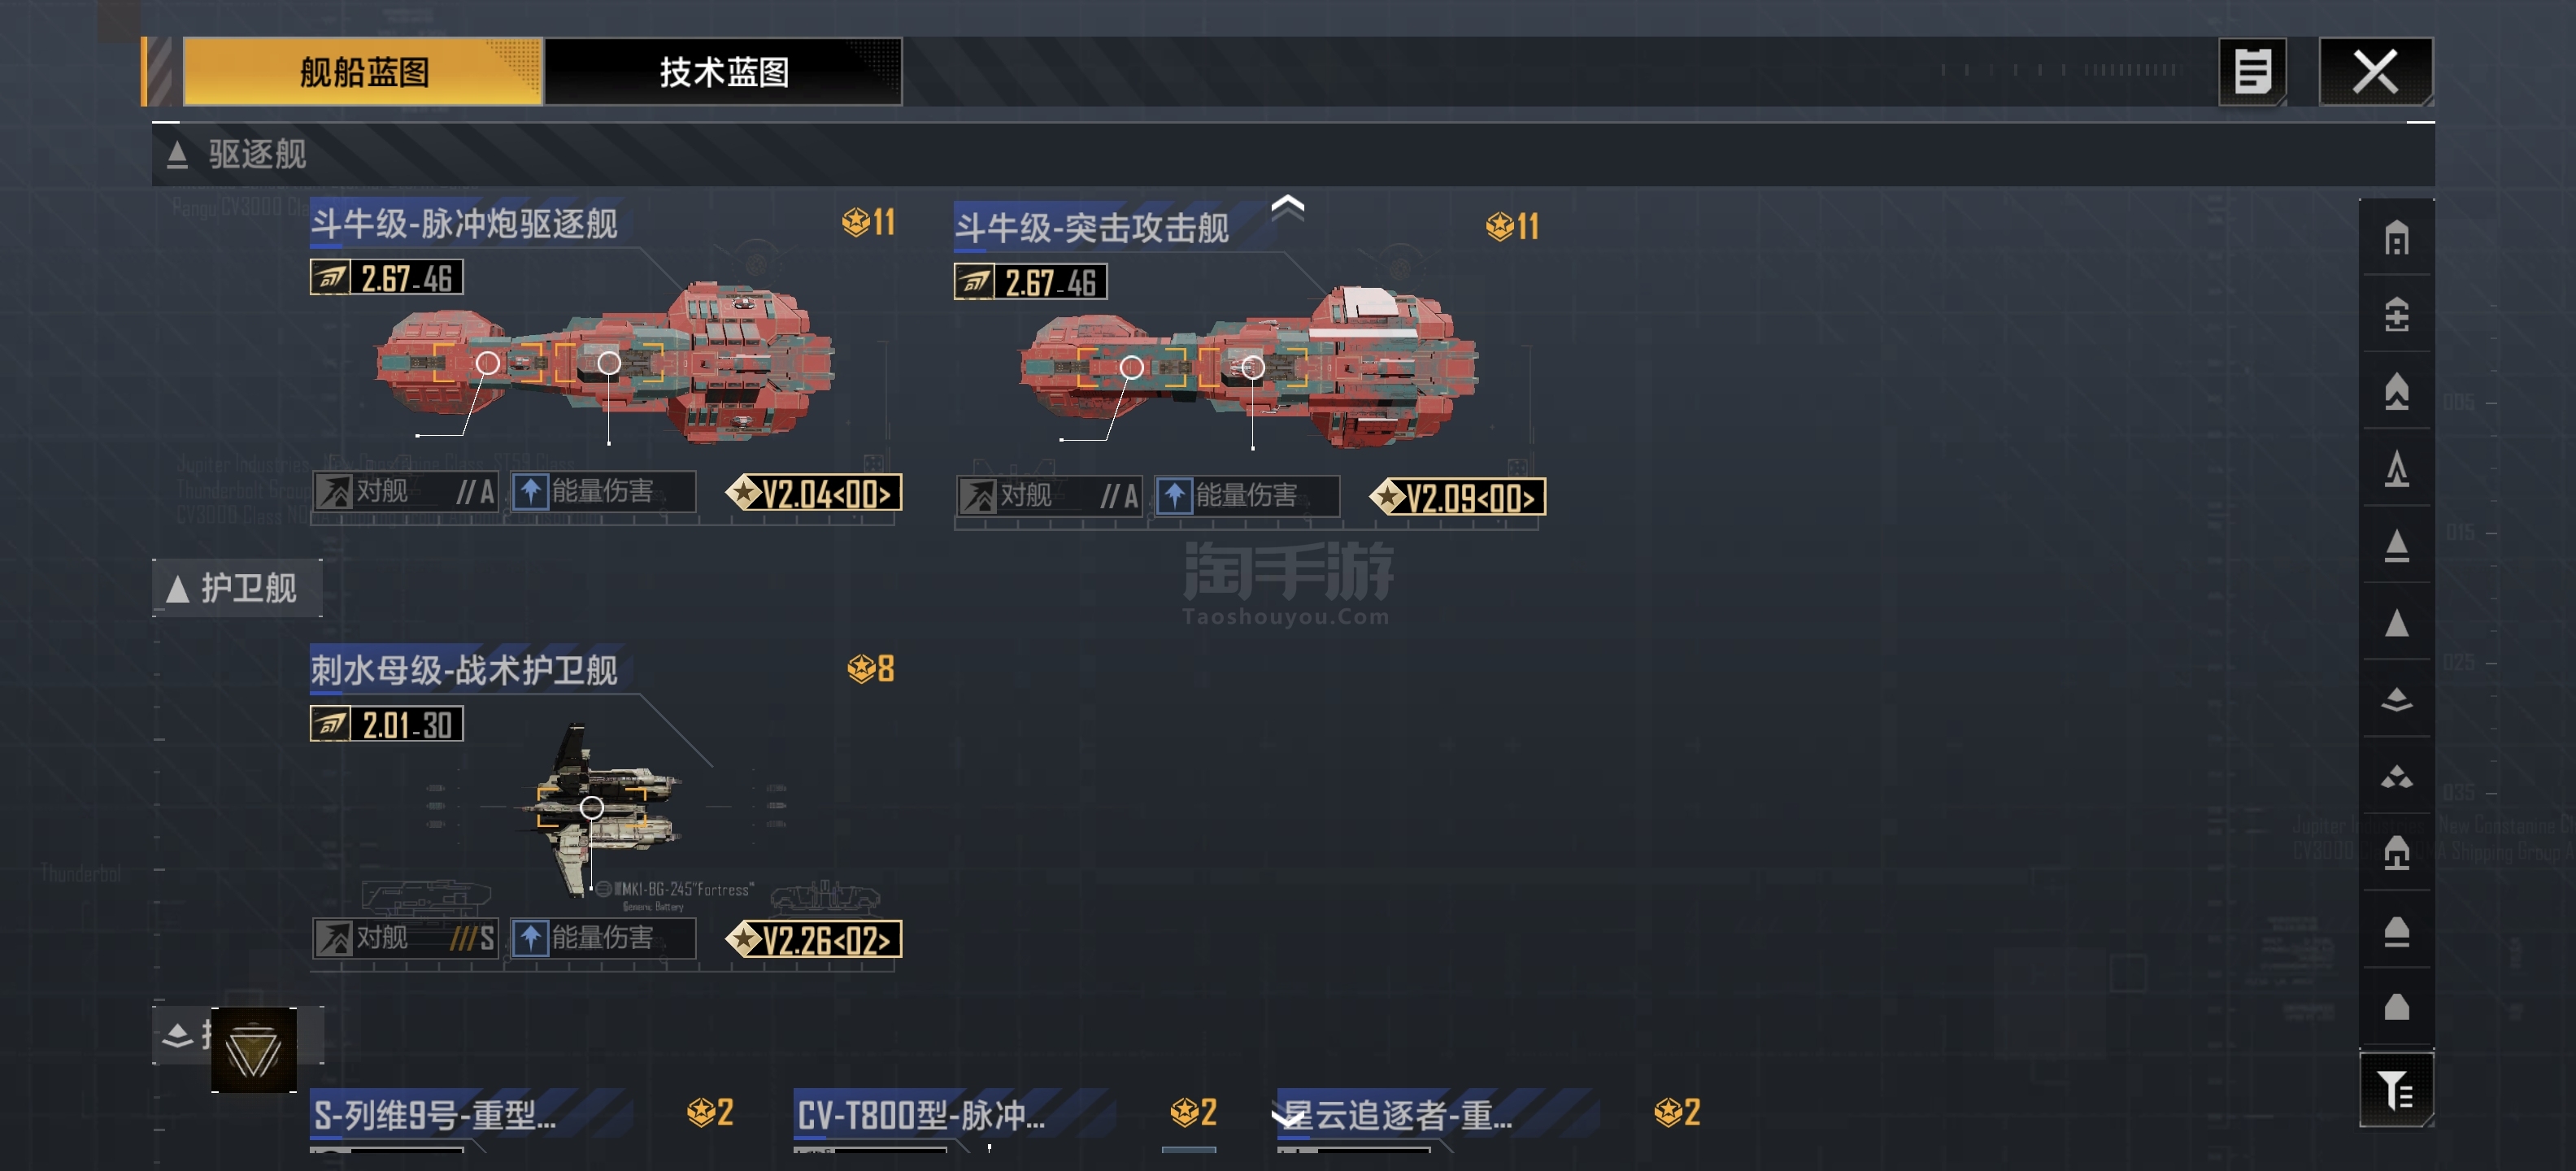Select the 刺水母级-战术护卫舰 ship thumbnail
The image size is (2576, 1171).
[596, 810]
